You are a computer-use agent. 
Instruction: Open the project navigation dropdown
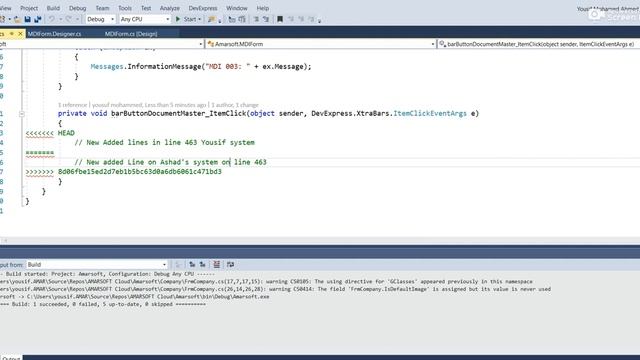tap(101, 44)
